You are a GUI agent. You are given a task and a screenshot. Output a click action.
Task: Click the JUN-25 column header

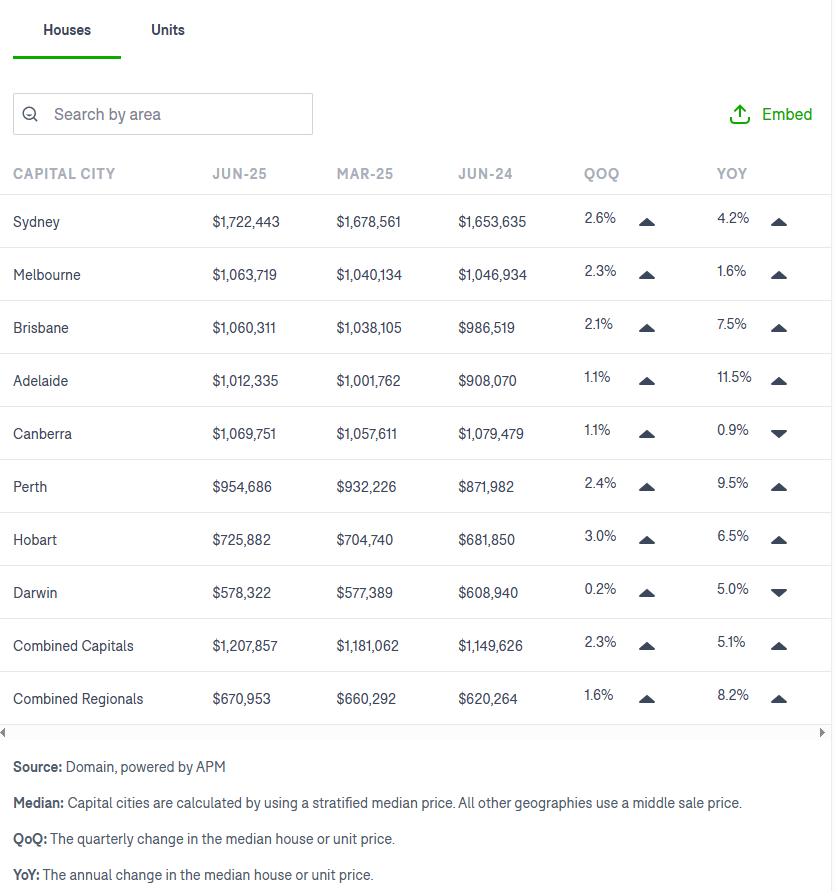(239, 174)
